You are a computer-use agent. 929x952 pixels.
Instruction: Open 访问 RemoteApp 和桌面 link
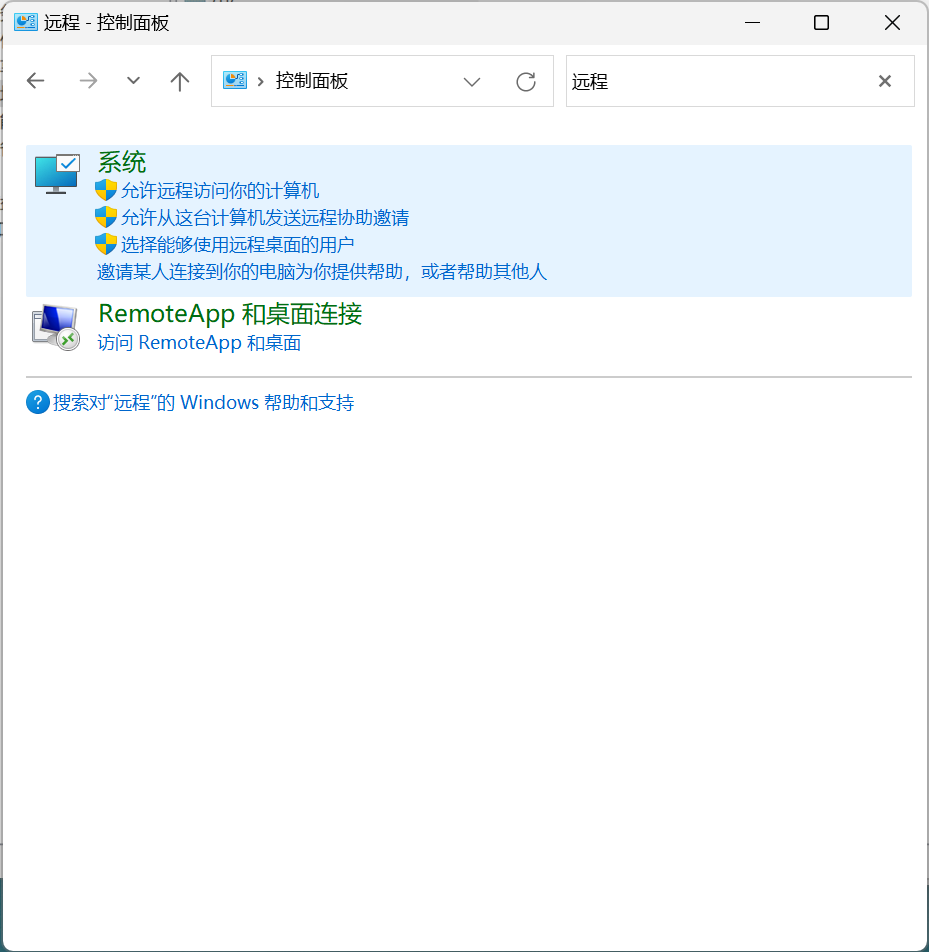pyautogui.click(x=199, y=342)
